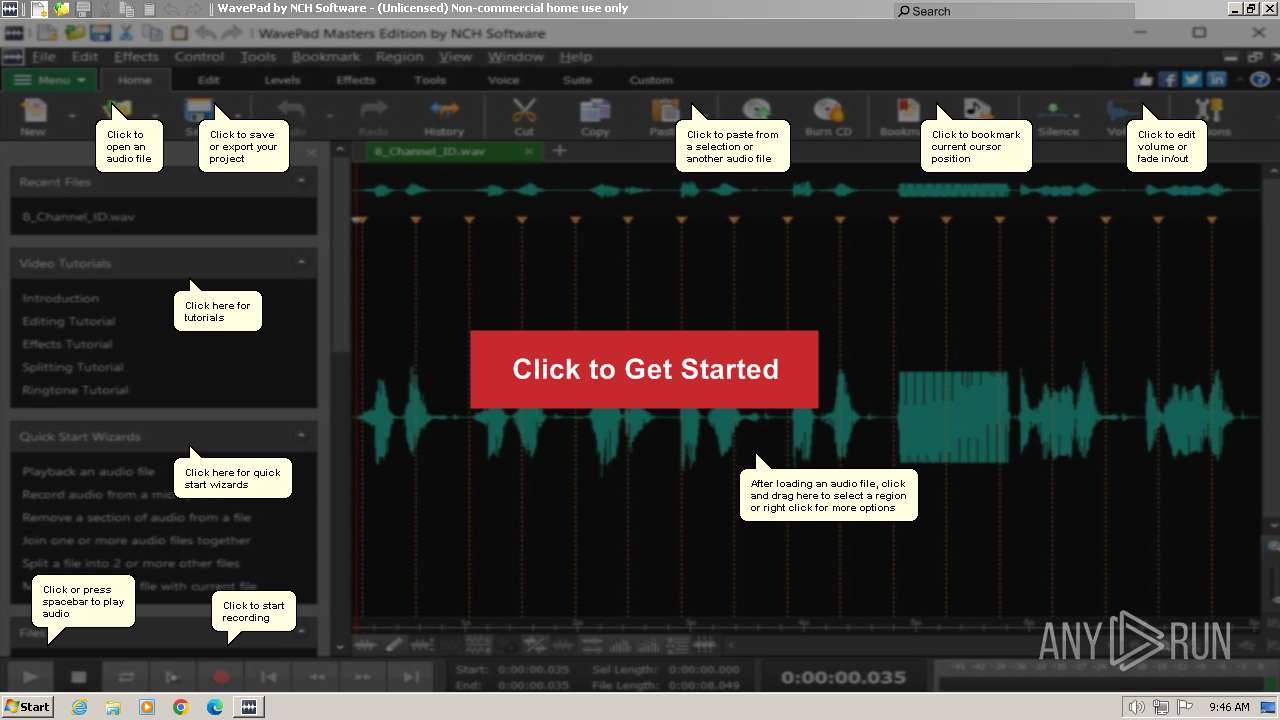Viewport: 1280px width, 720px height.
Task: Open the Splitting Tutorial link
Action: pos(72,367)
